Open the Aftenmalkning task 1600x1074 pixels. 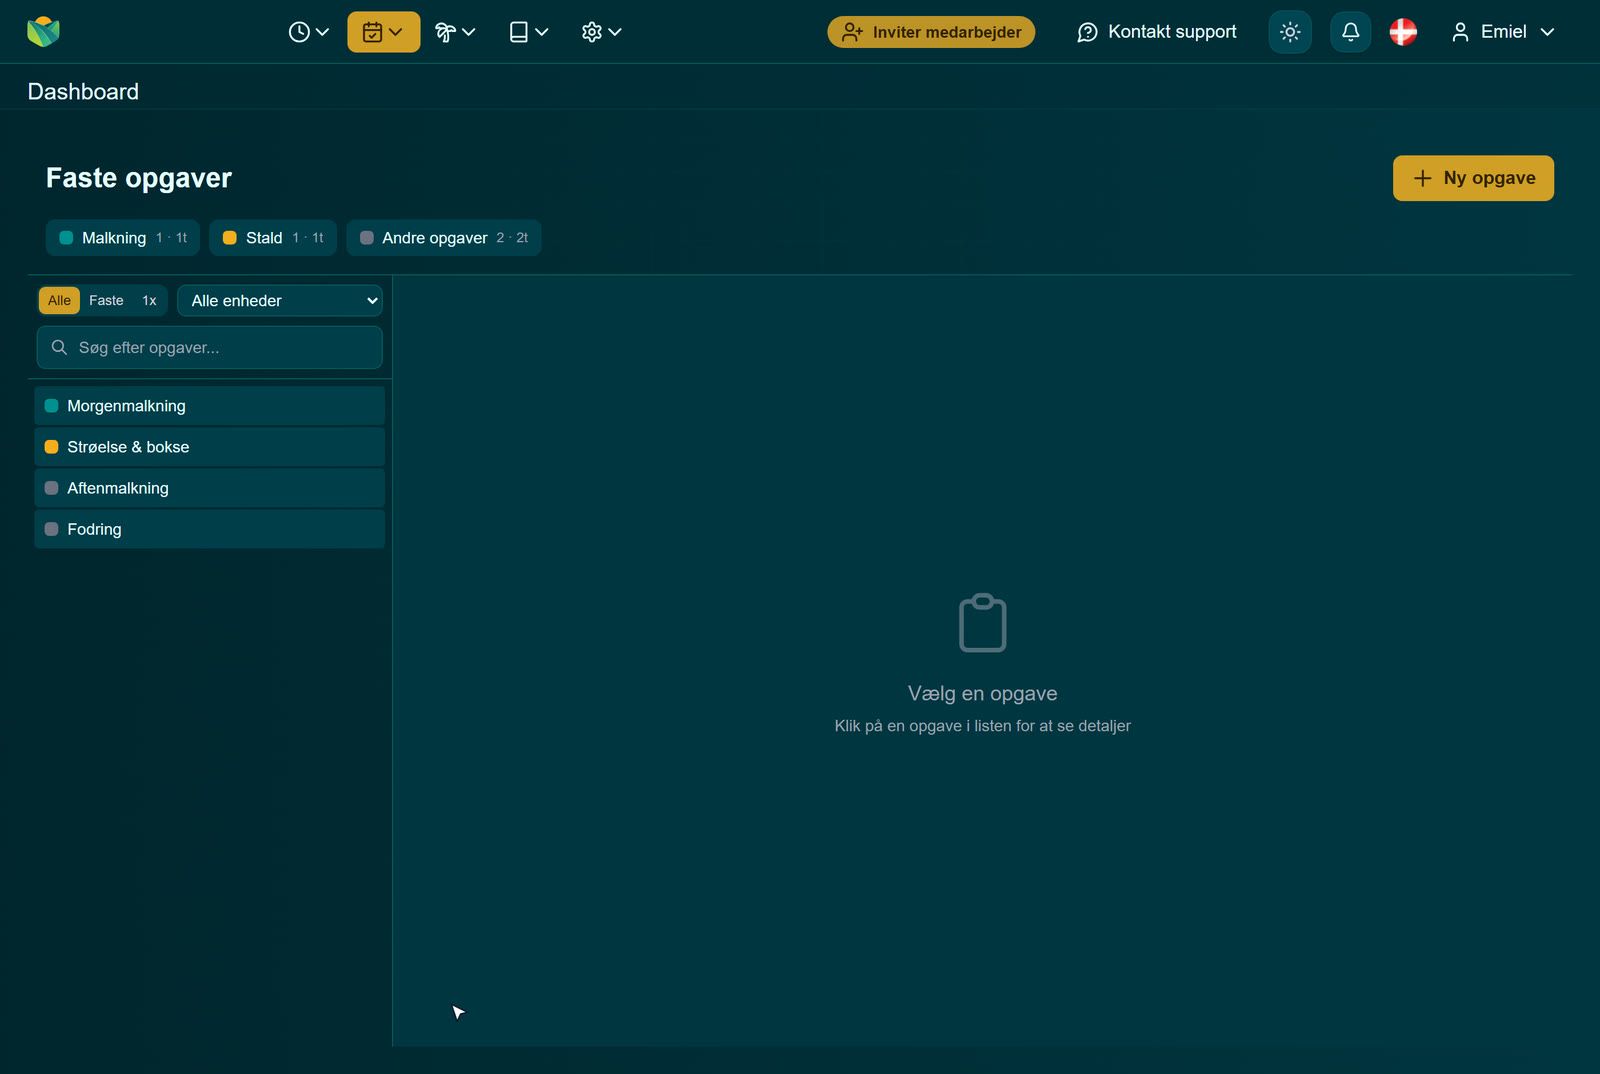pos(210,488)
